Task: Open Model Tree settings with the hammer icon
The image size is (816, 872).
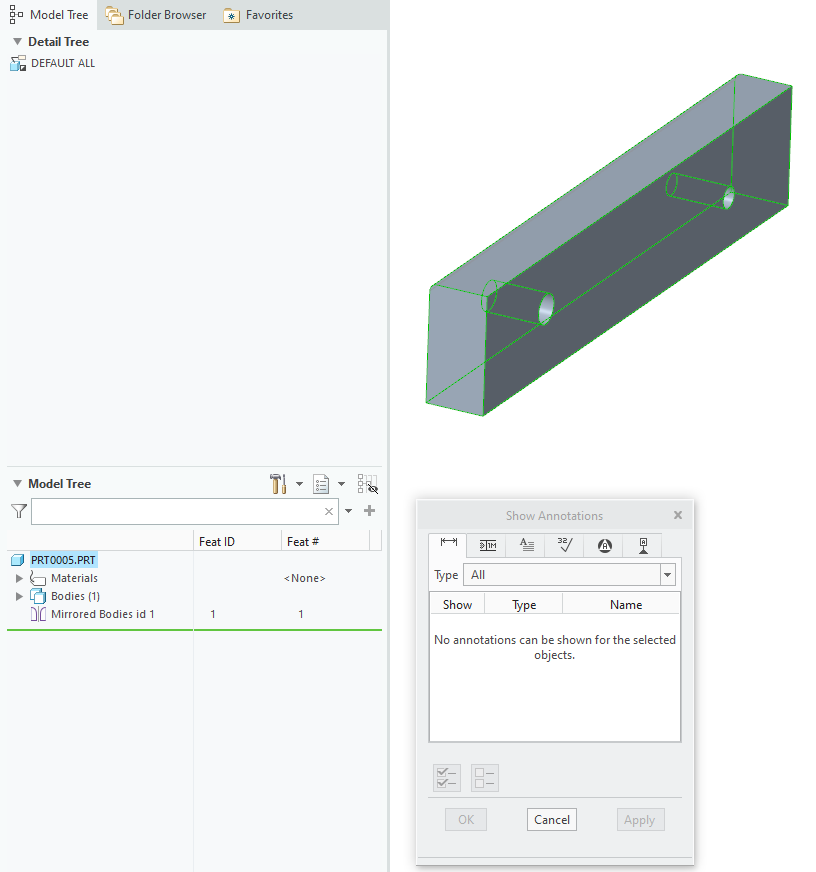Action: pos(277,484)
